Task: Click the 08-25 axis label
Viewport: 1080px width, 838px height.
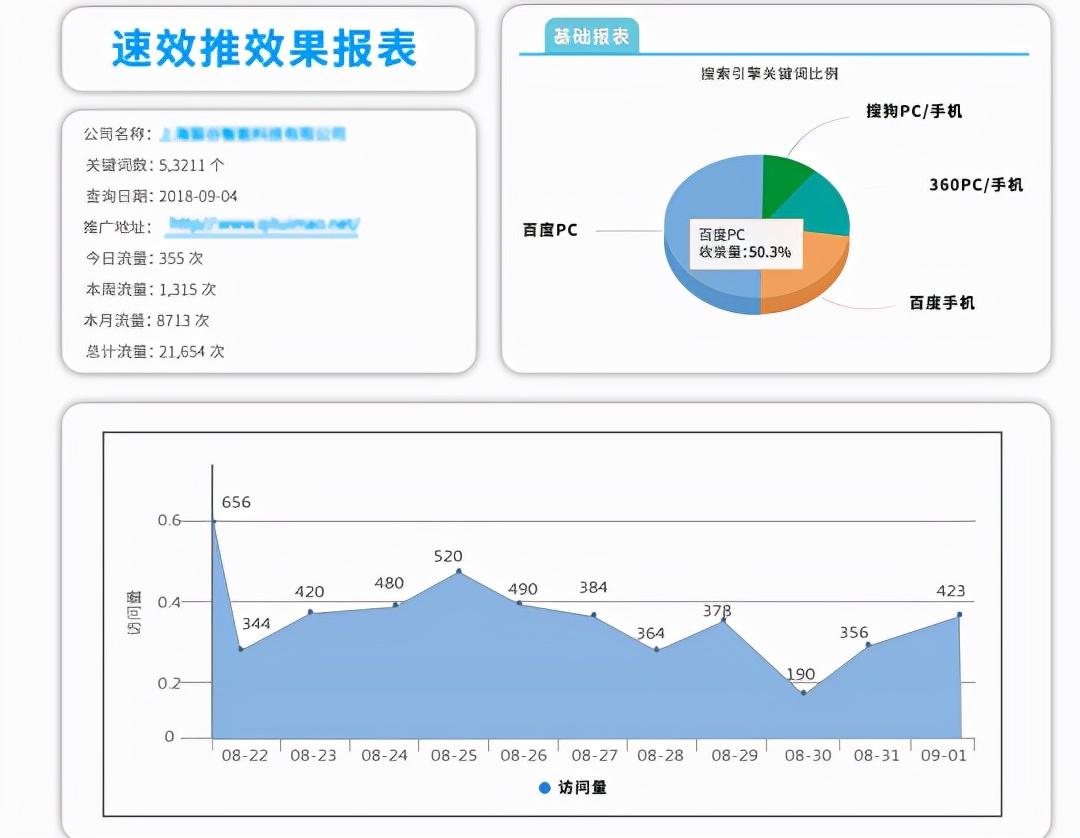Action: click(x=454, y=755)
